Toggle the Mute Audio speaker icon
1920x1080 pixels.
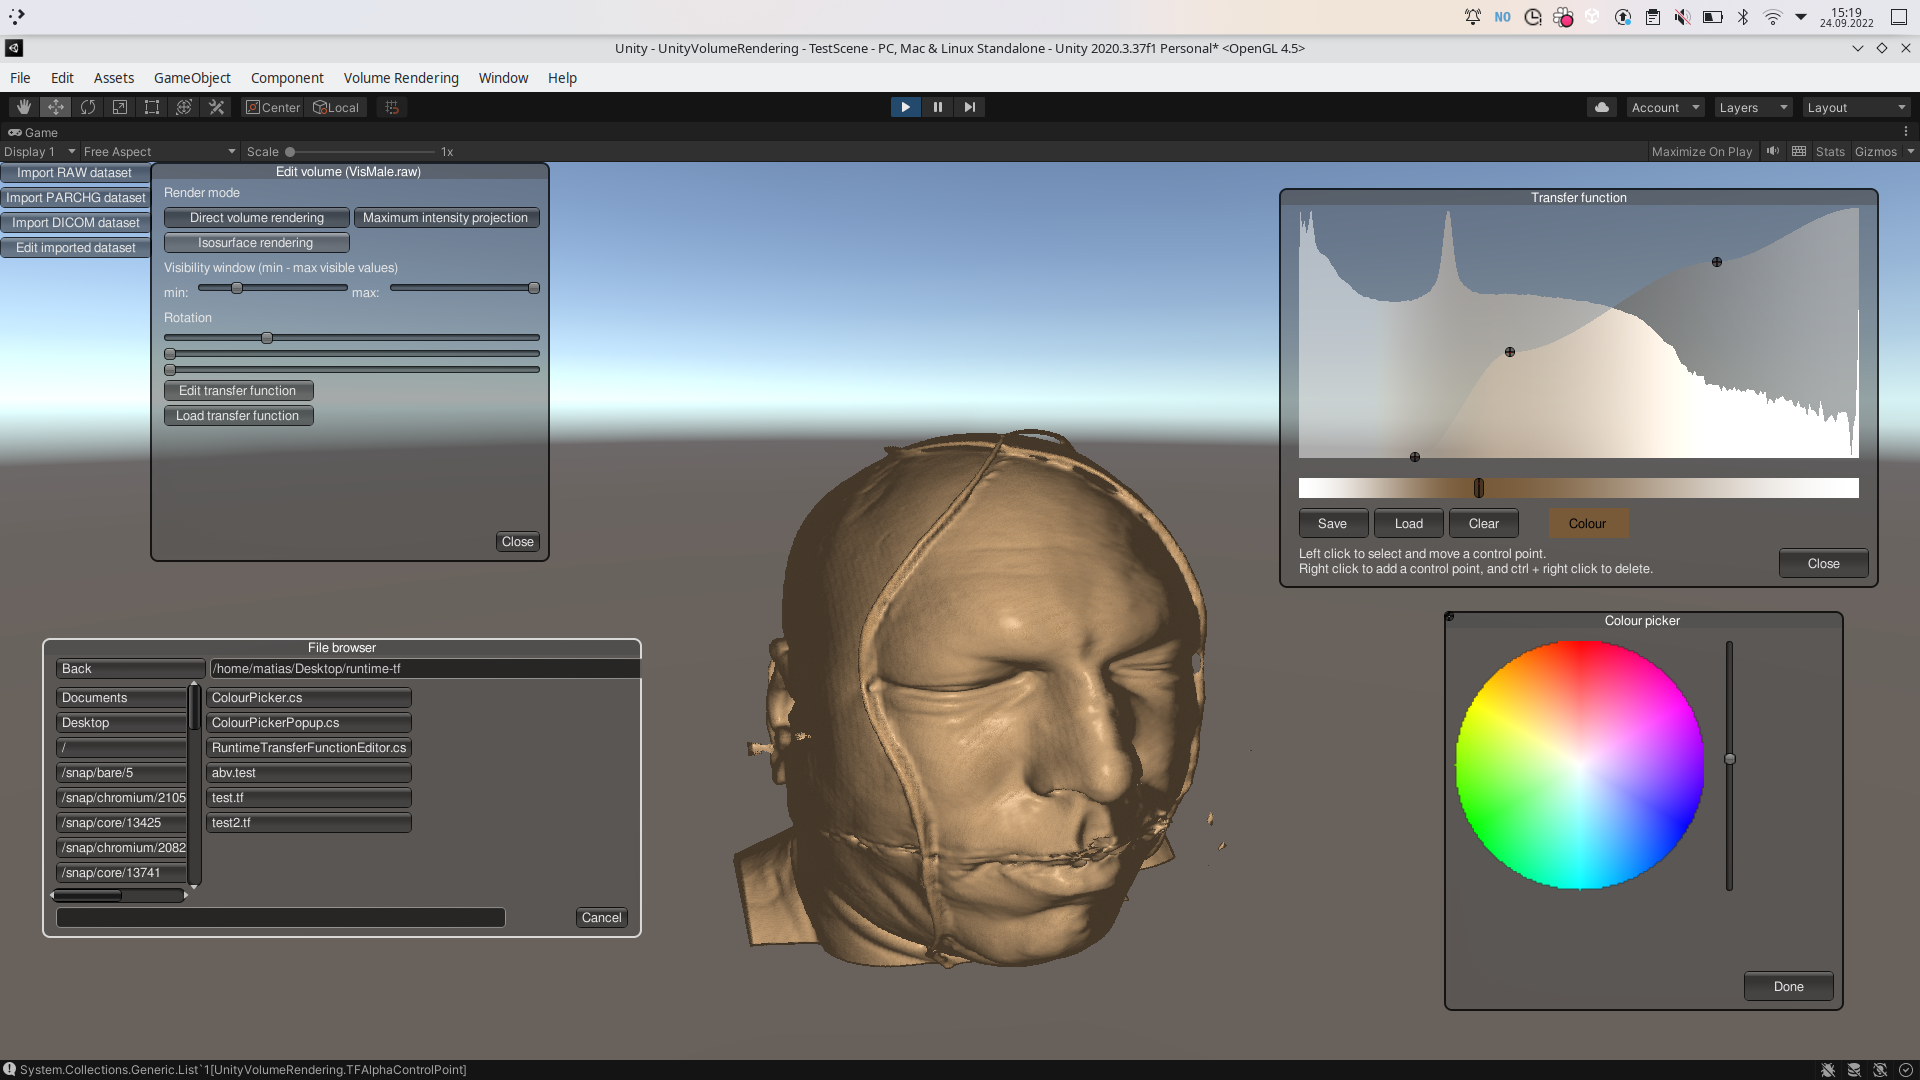click(1773, 152)
